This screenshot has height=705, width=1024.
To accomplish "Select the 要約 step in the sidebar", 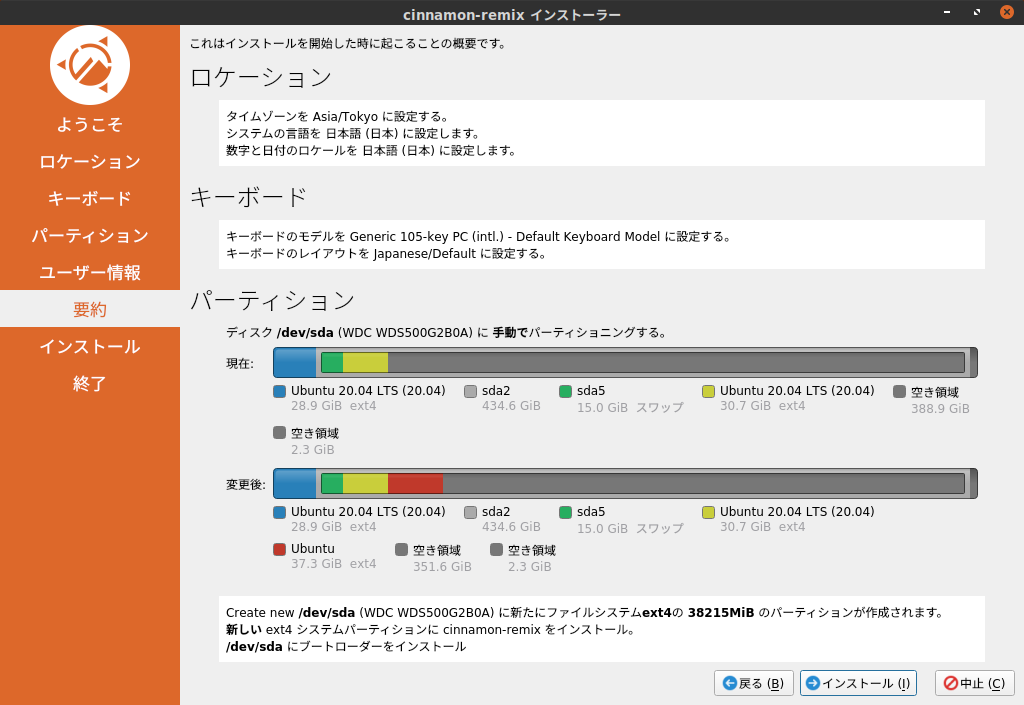I will tap(90, 309).
